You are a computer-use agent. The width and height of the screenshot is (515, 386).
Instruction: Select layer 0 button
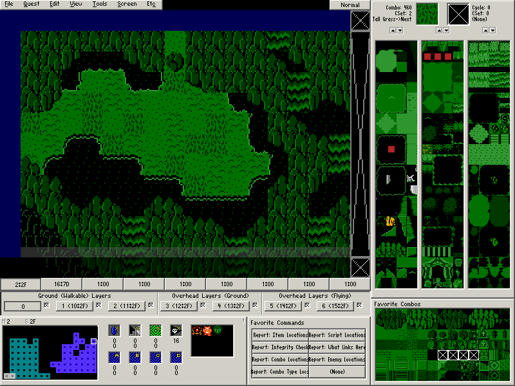(x=23, y=306)
